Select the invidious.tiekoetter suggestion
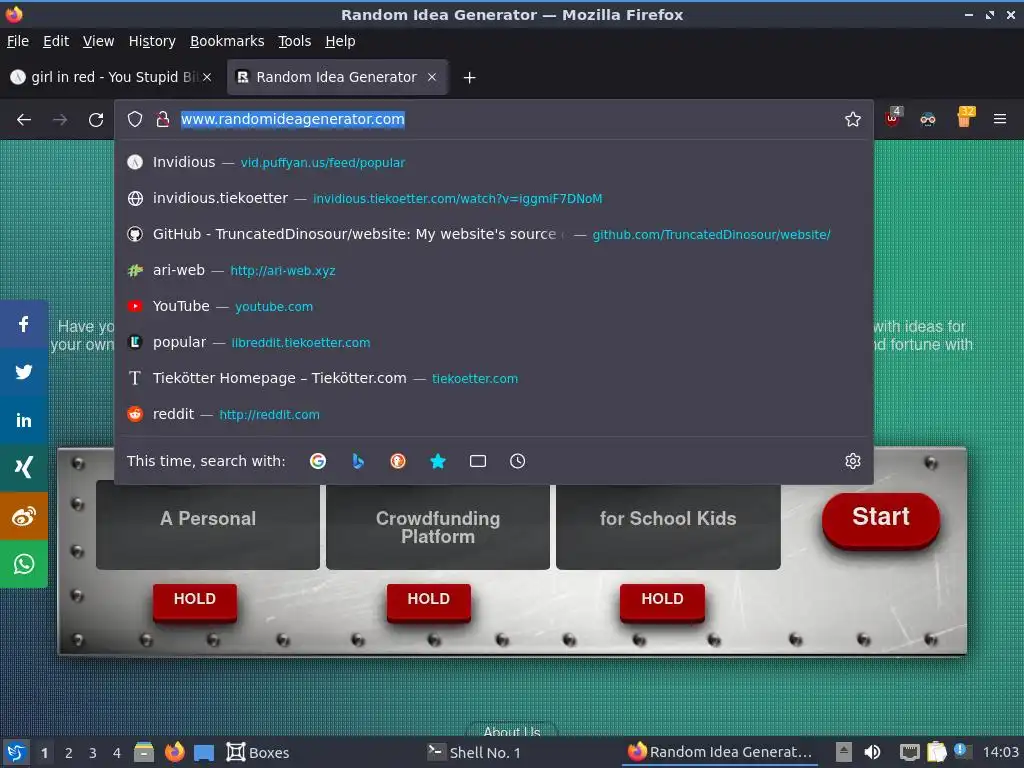The image size is (1024, 768). pos(494,198)
